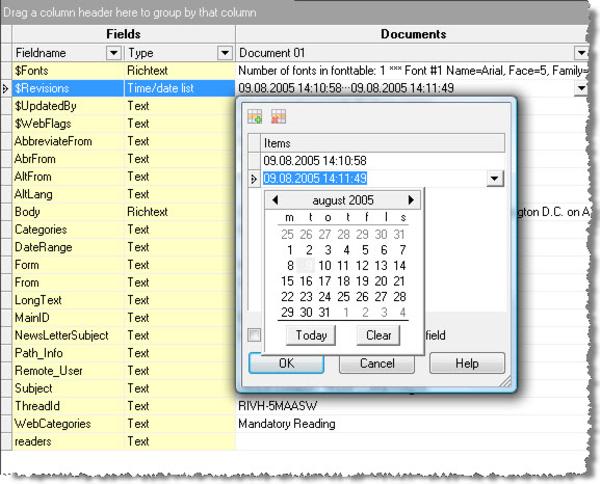Open date dropdown for 09.08.2005 14:11:49 item
600x484 pixels.
point(495,178)
